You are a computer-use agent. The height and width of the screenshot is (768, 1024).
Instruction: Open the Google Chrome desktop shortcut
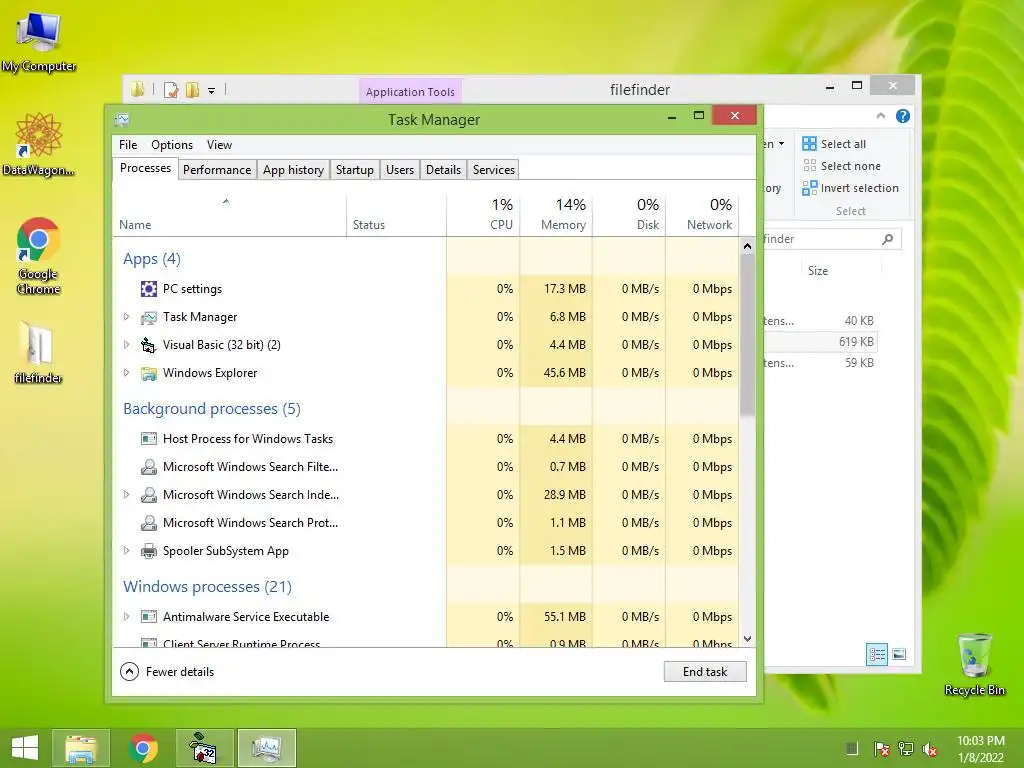pyautogui.click(x=39, y=256)
